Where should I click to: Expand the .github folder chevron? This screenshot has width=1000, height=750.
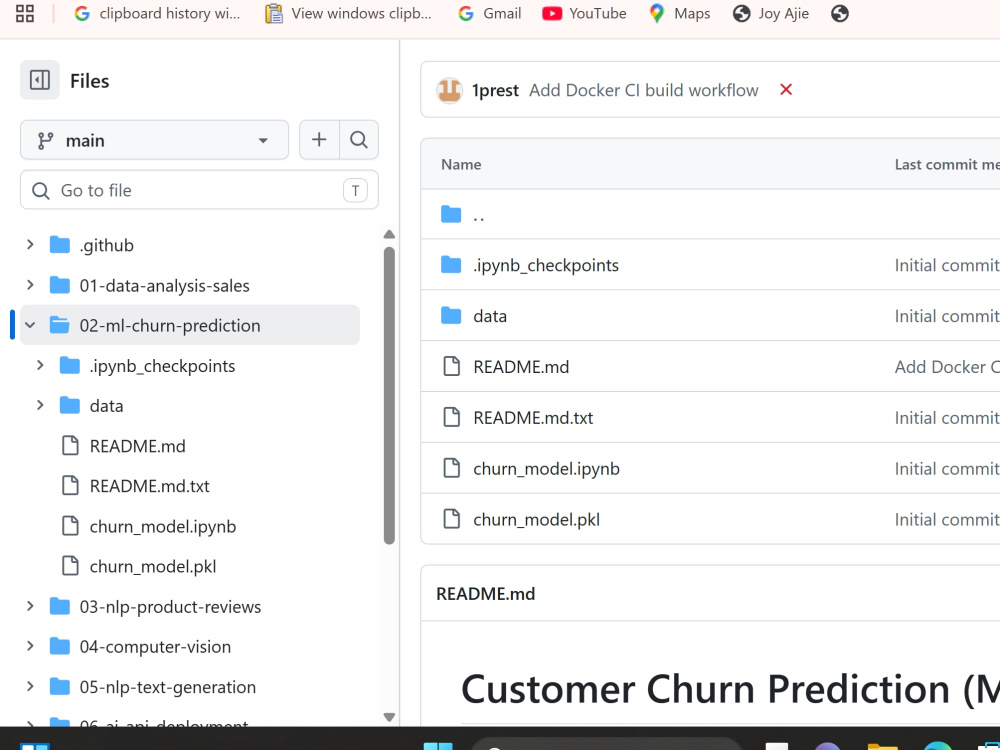30,245
